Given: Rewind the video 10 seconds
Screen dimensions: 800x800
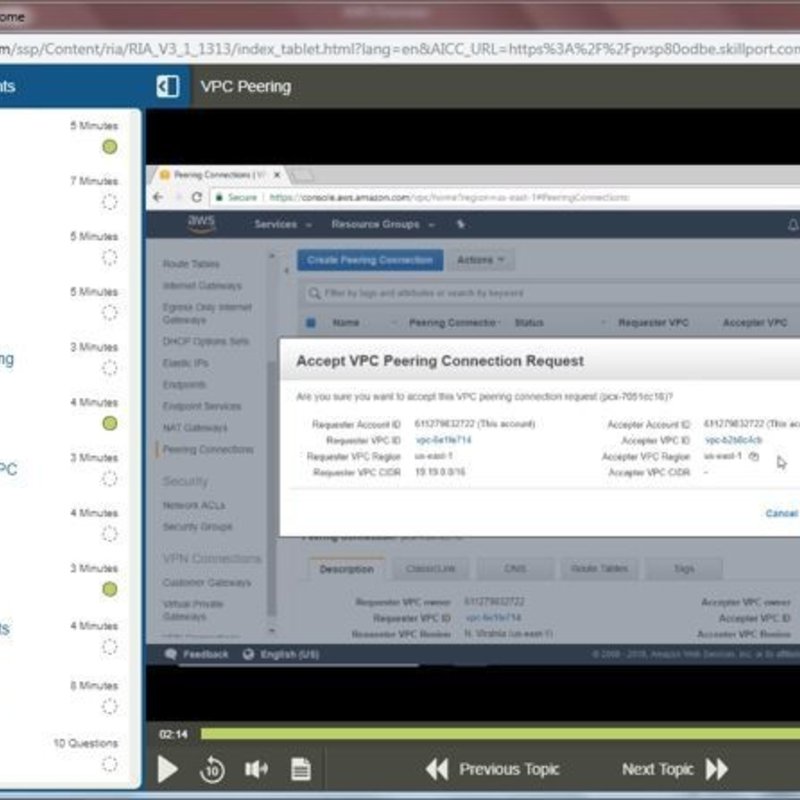Looking at the screenshot, I should (x=212, y=769).
